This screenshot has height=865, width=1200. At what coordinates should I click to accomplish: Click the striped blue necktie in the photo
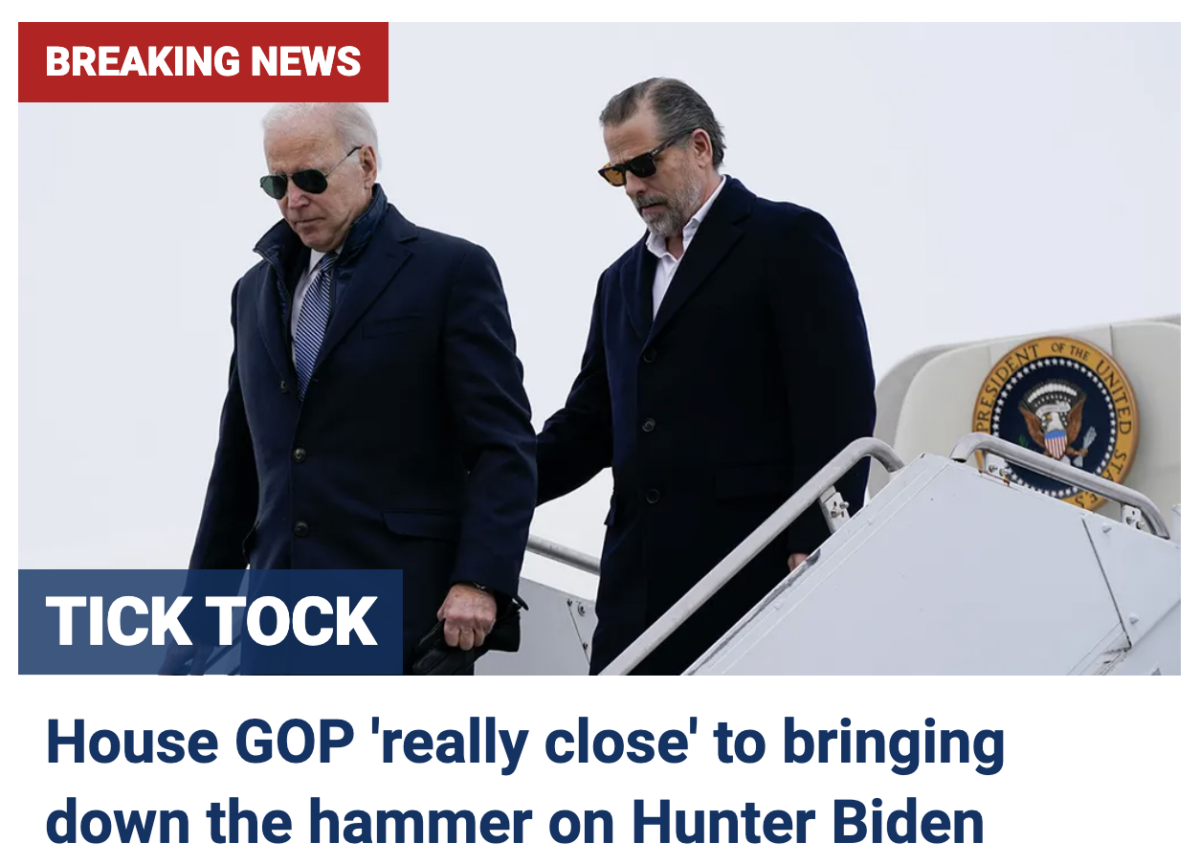click(314, 318)
